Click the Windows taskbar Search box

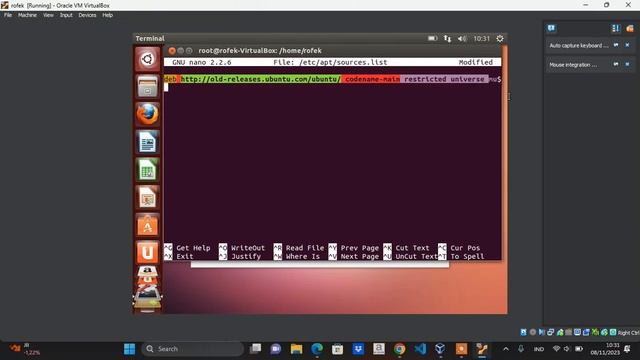pyautogui.click(x=192, y=349)
